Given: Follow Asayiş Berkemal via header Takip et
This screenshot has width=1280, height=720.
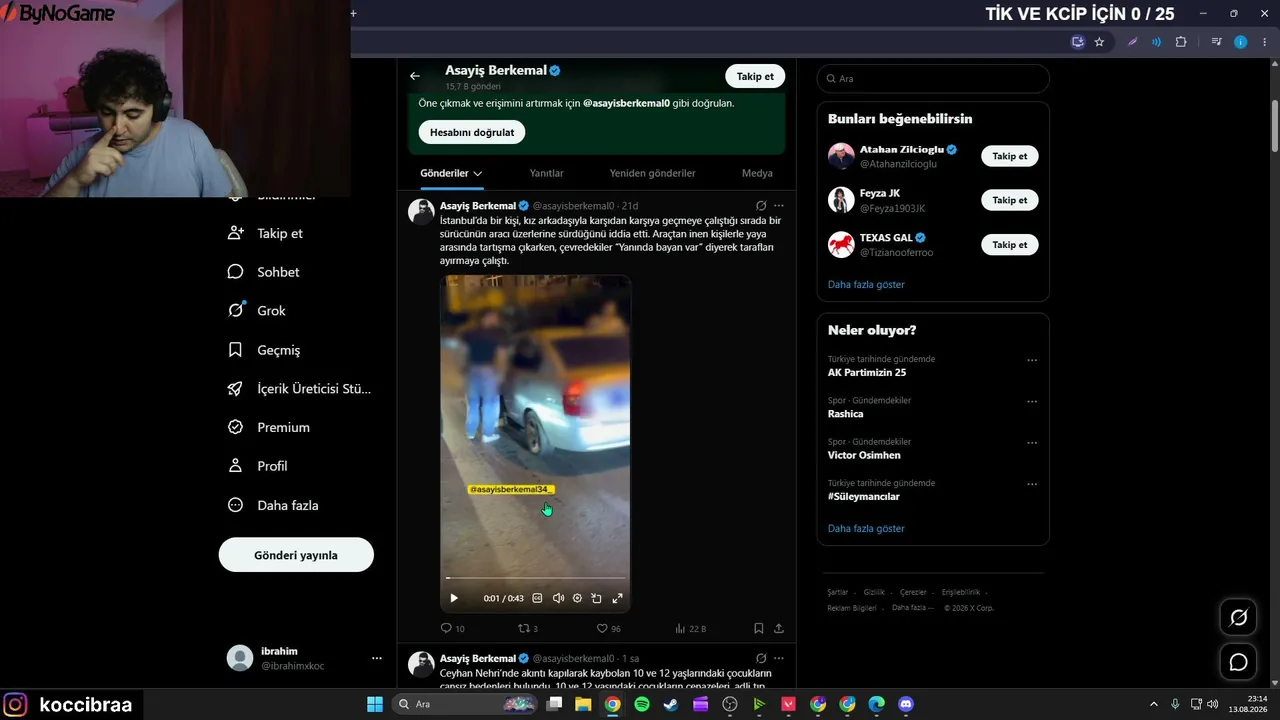Looking at the screenshot, I should (x=755, y=76).
